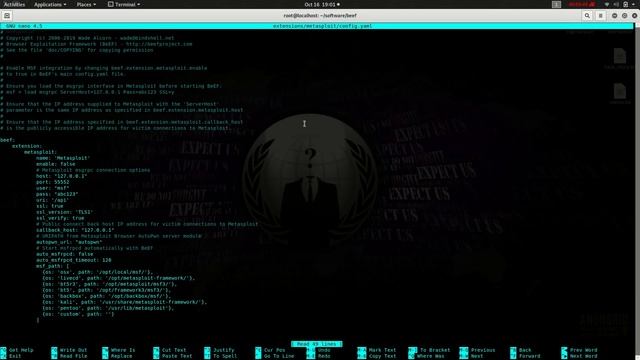Click the 'auto_msfrpcd_timeout: 120' line

(x=73, y=260)
